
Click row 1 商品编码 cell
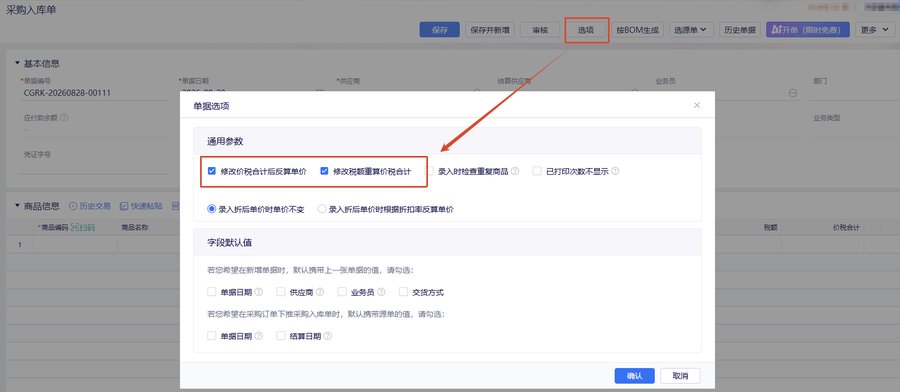(x=75, y=244)
